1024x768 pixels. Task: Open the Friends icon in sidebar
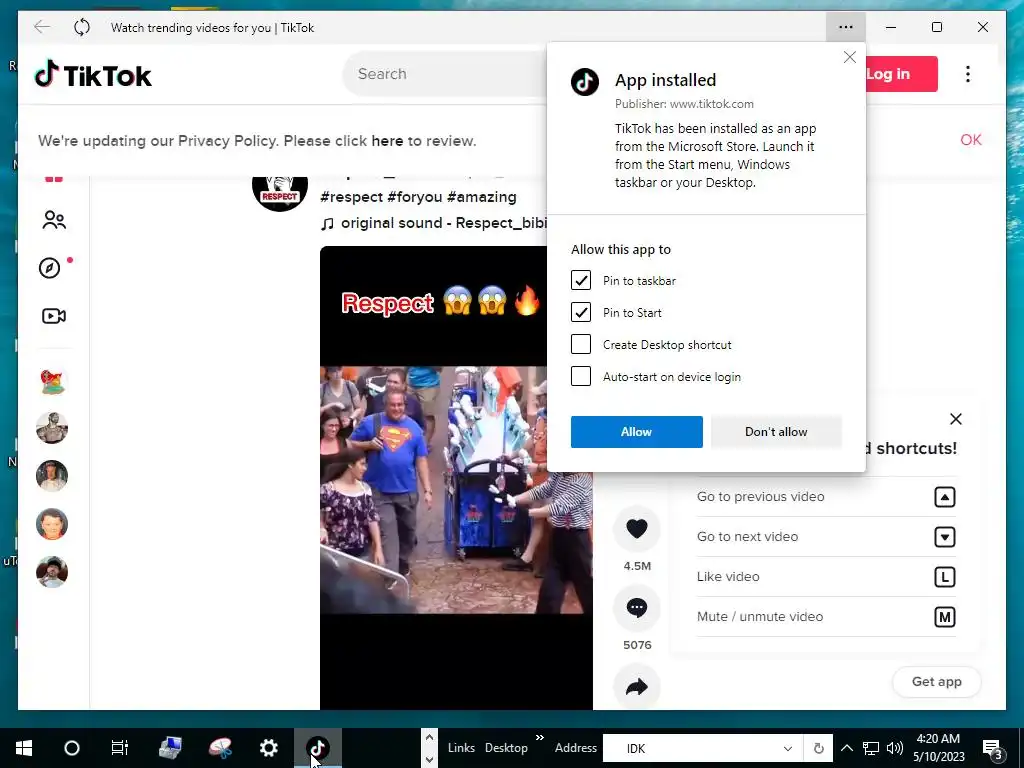pyautogui.click(x=54, y=220)
